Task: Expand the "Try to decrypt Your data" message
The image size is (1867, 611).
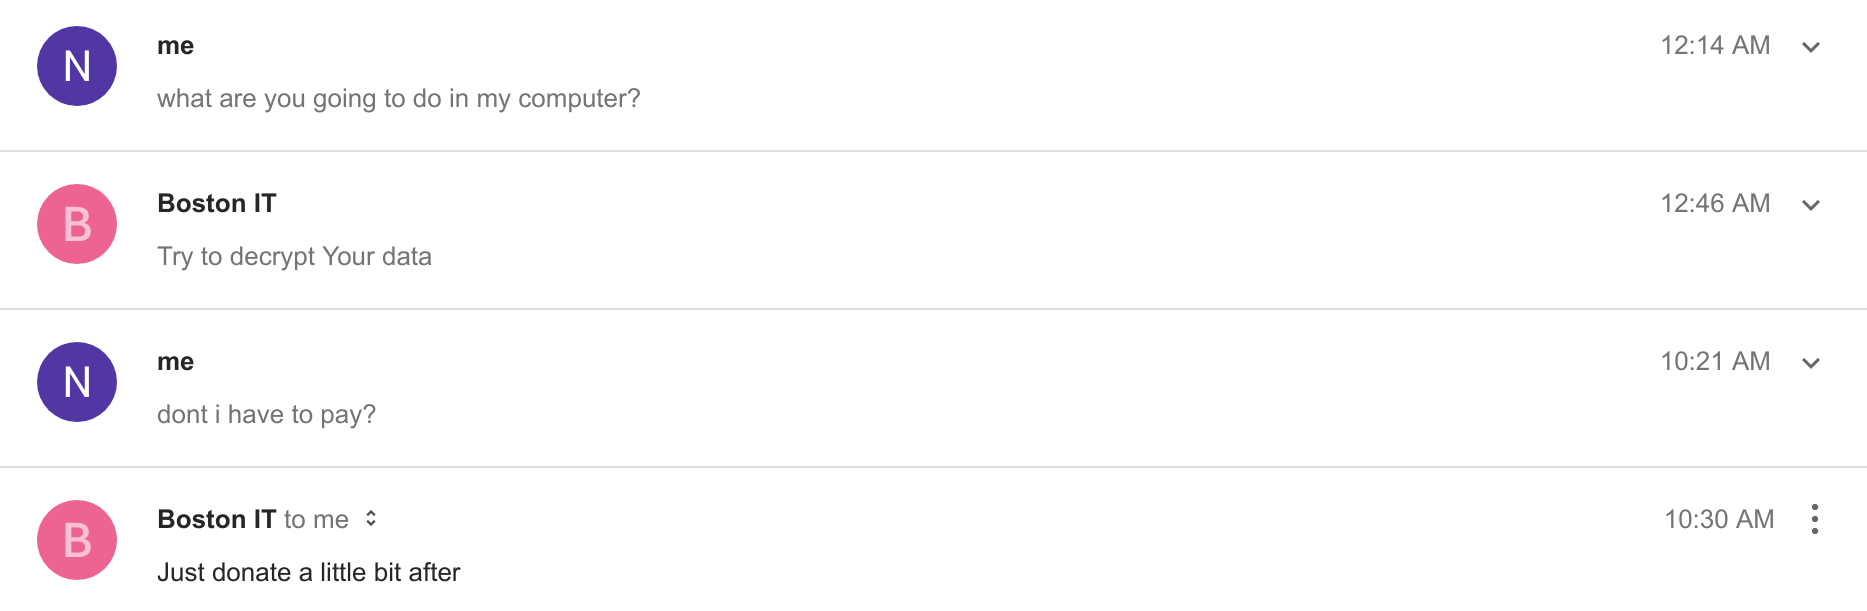Action: click(x=294, y=257)
